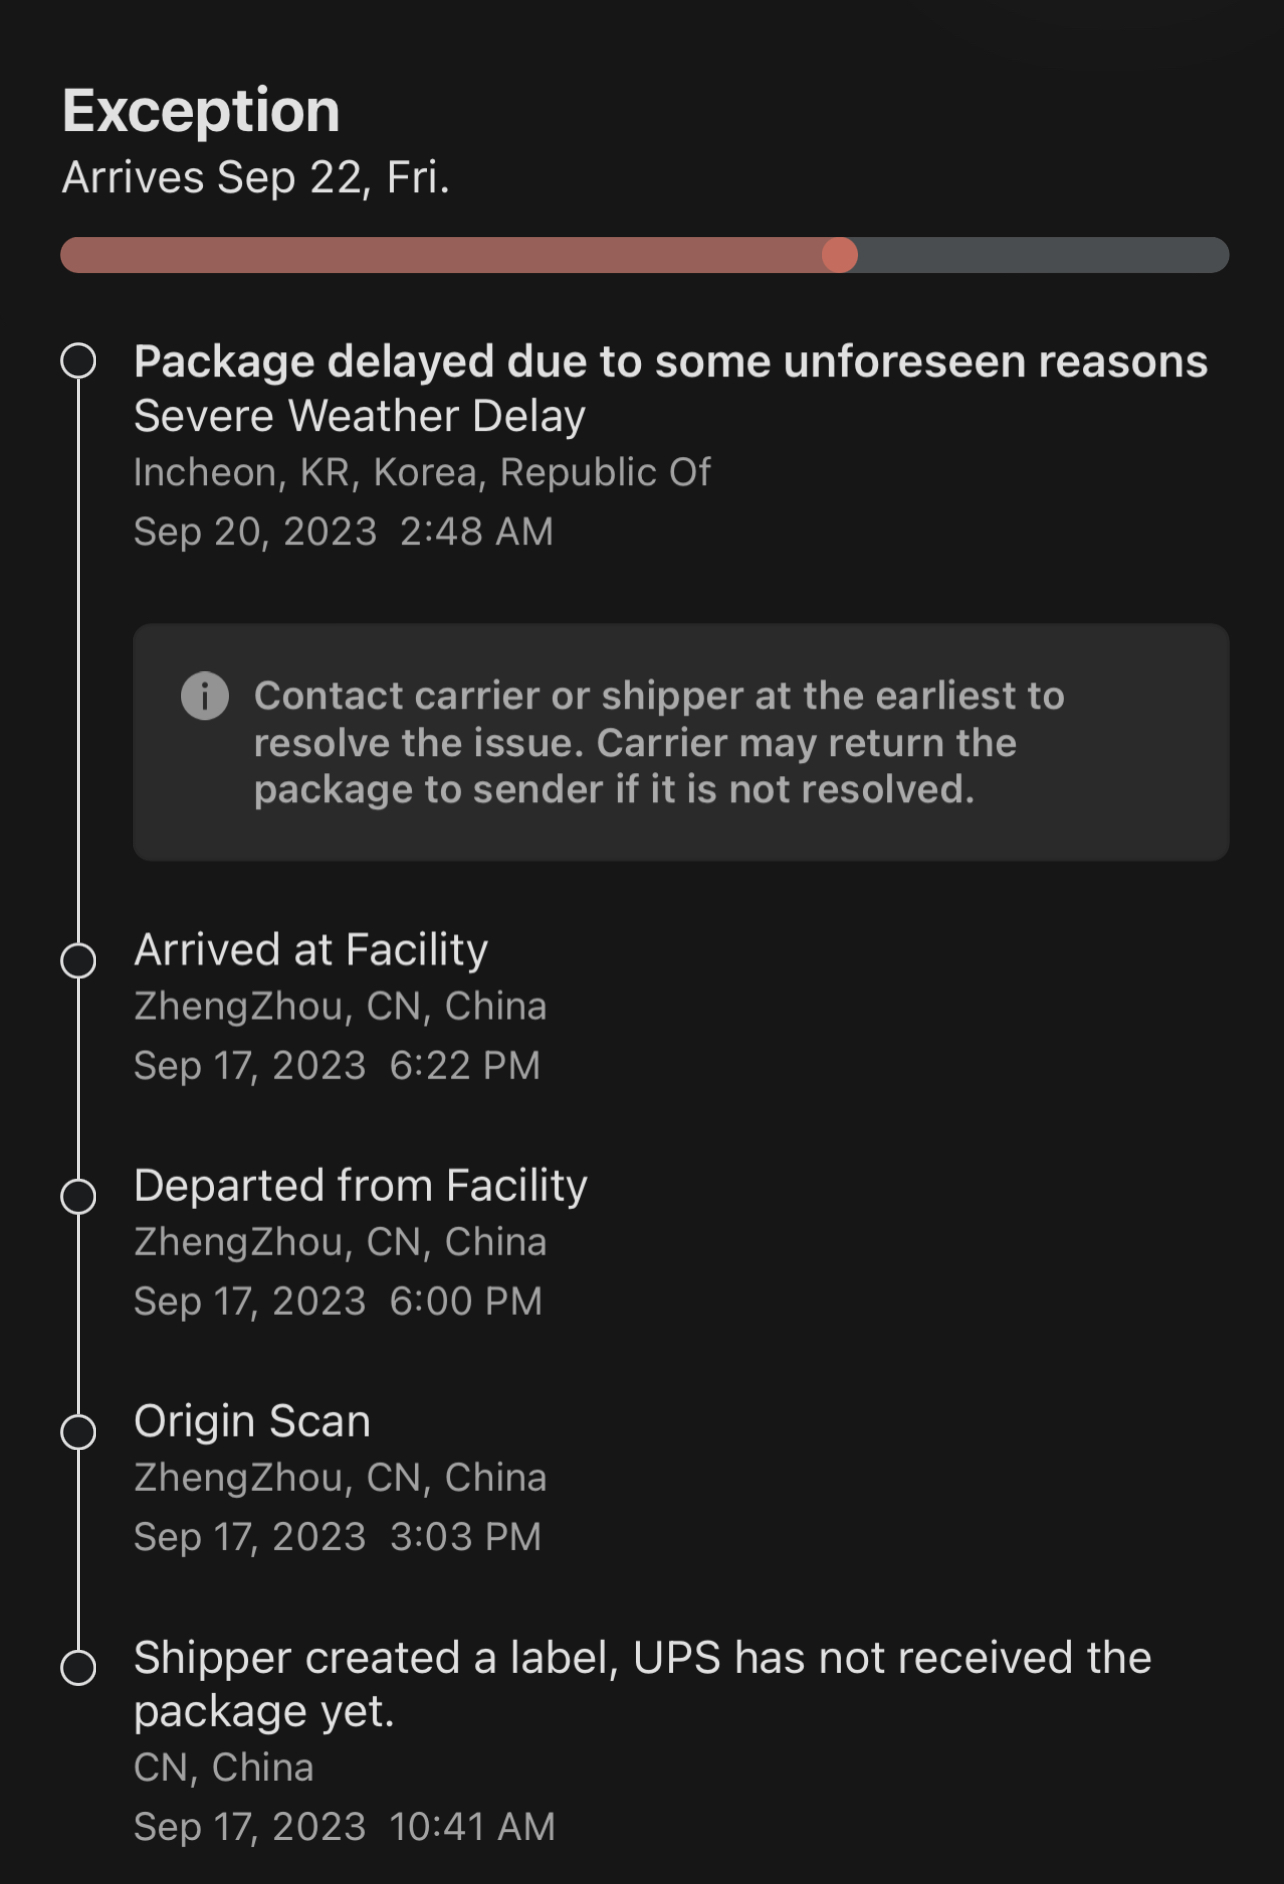Open the Package delayed event title
Viewport: 1284px width, 1884px height.
[x=670, y=362]
